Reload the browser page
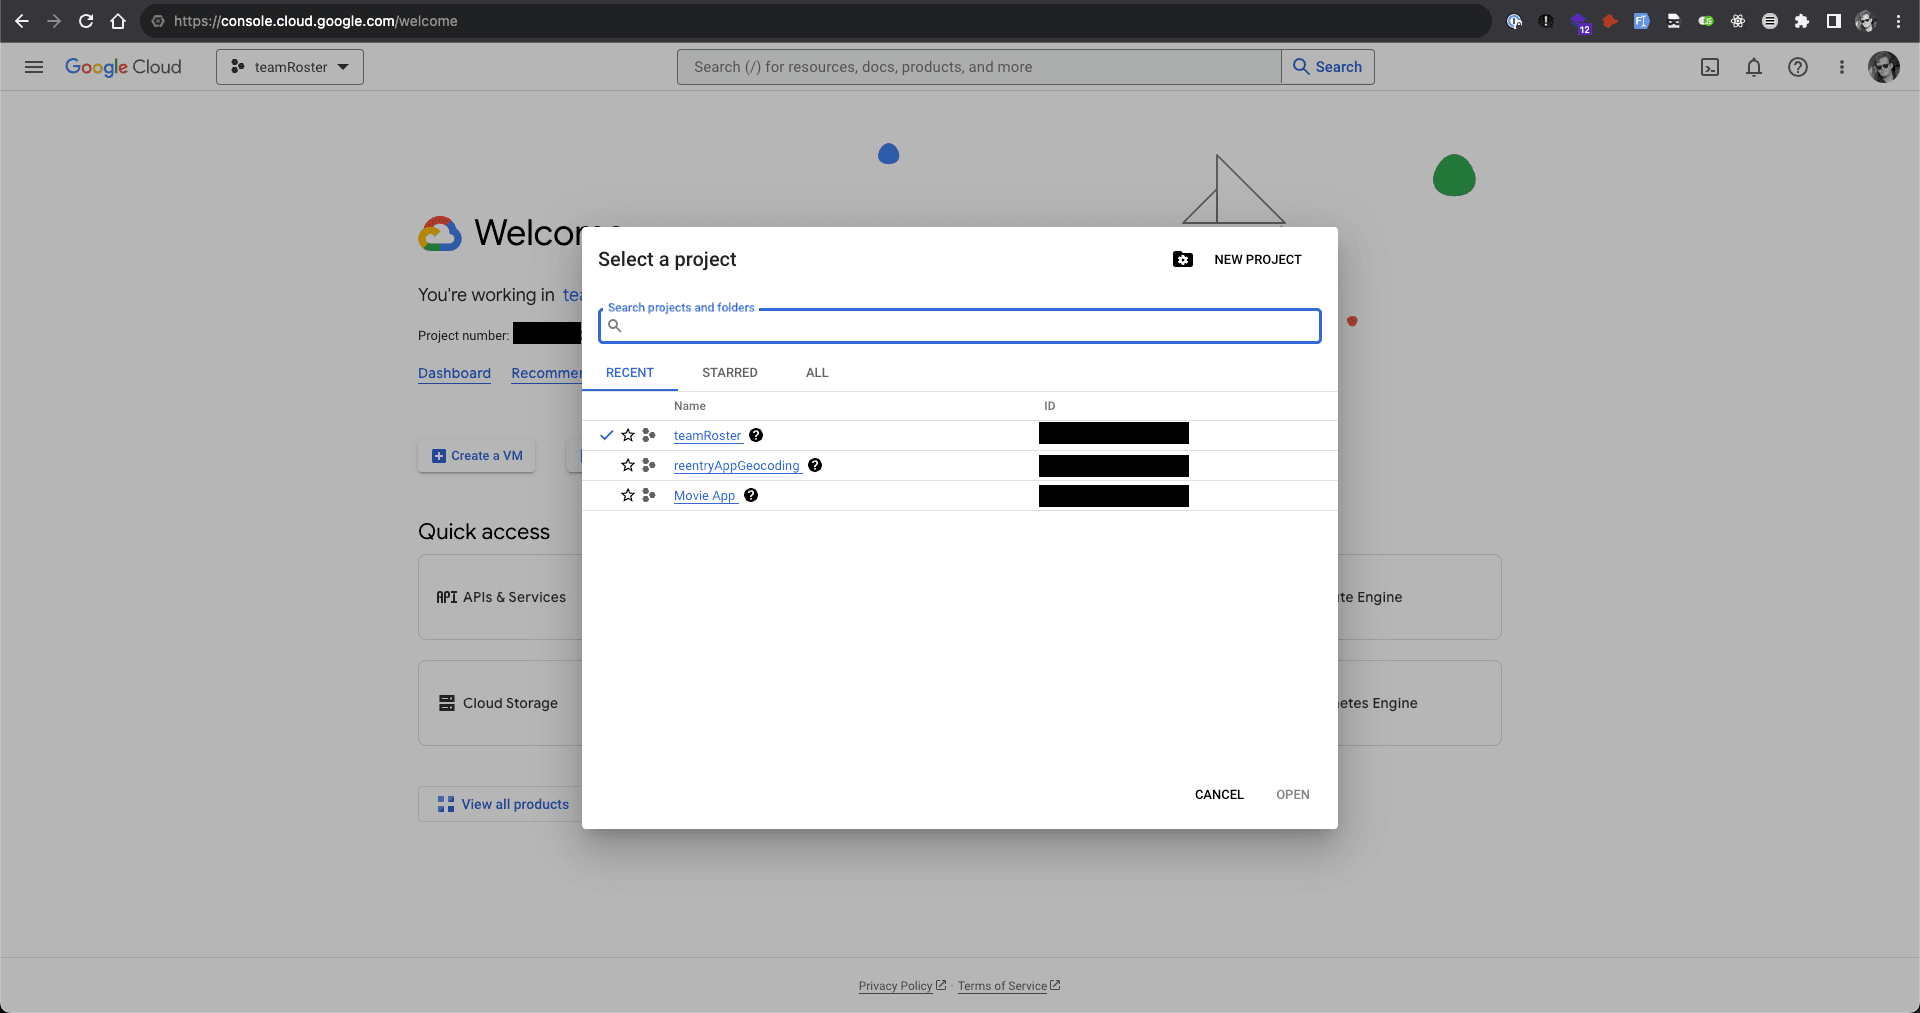Screen dimensions: 1920x1013 [86, 21]
